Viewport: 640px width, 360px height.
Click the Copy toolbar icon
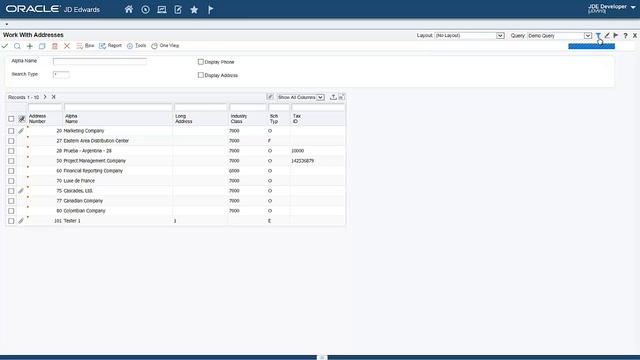tap(42, 46)
